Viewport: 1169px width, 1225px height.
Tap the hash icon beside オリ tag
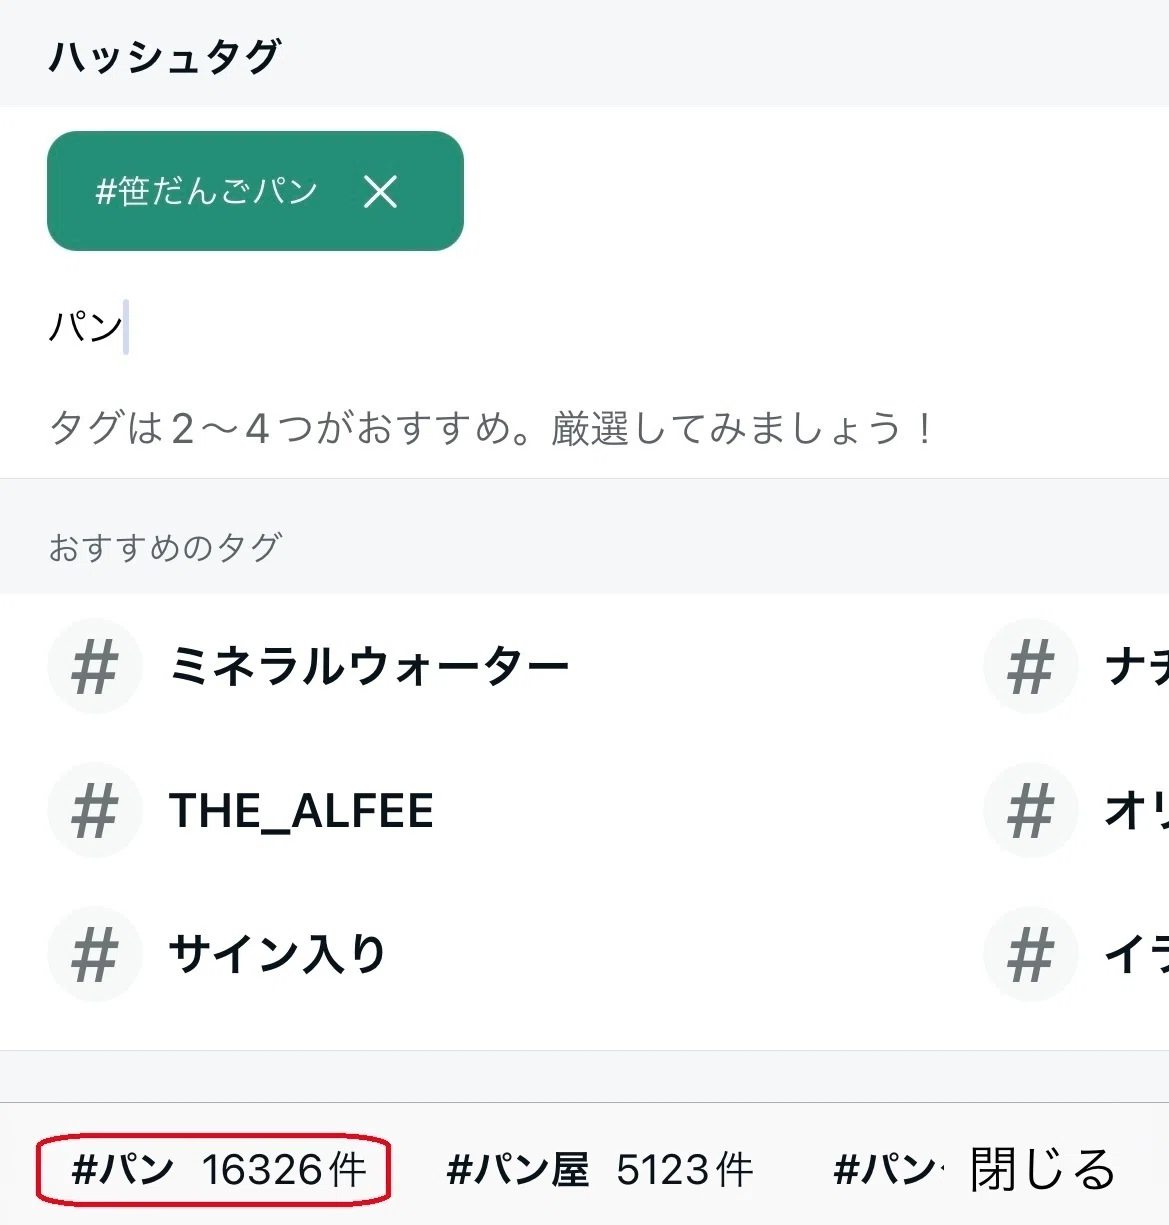pyautogui.click(x=1030, y=810)
